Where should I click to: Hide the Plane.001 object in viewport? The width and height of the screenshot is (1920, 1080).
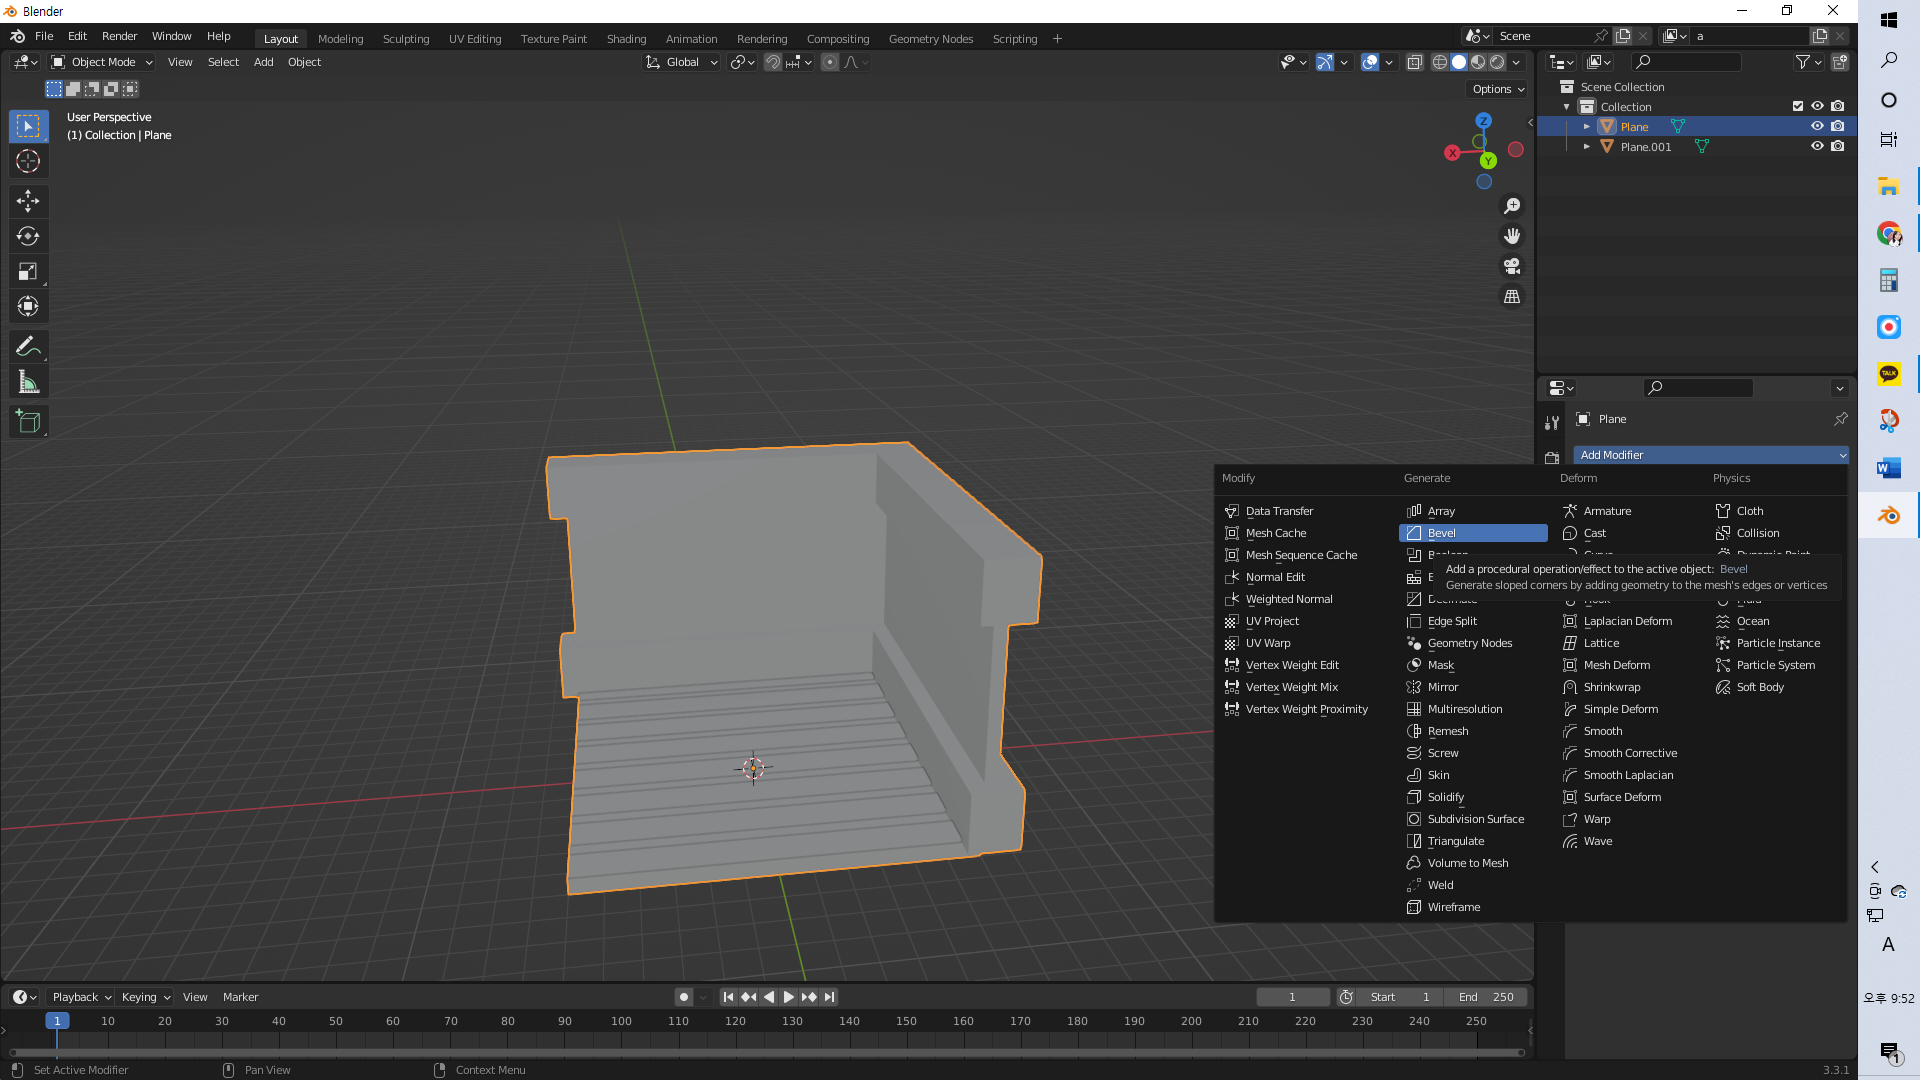(1817, 146)
